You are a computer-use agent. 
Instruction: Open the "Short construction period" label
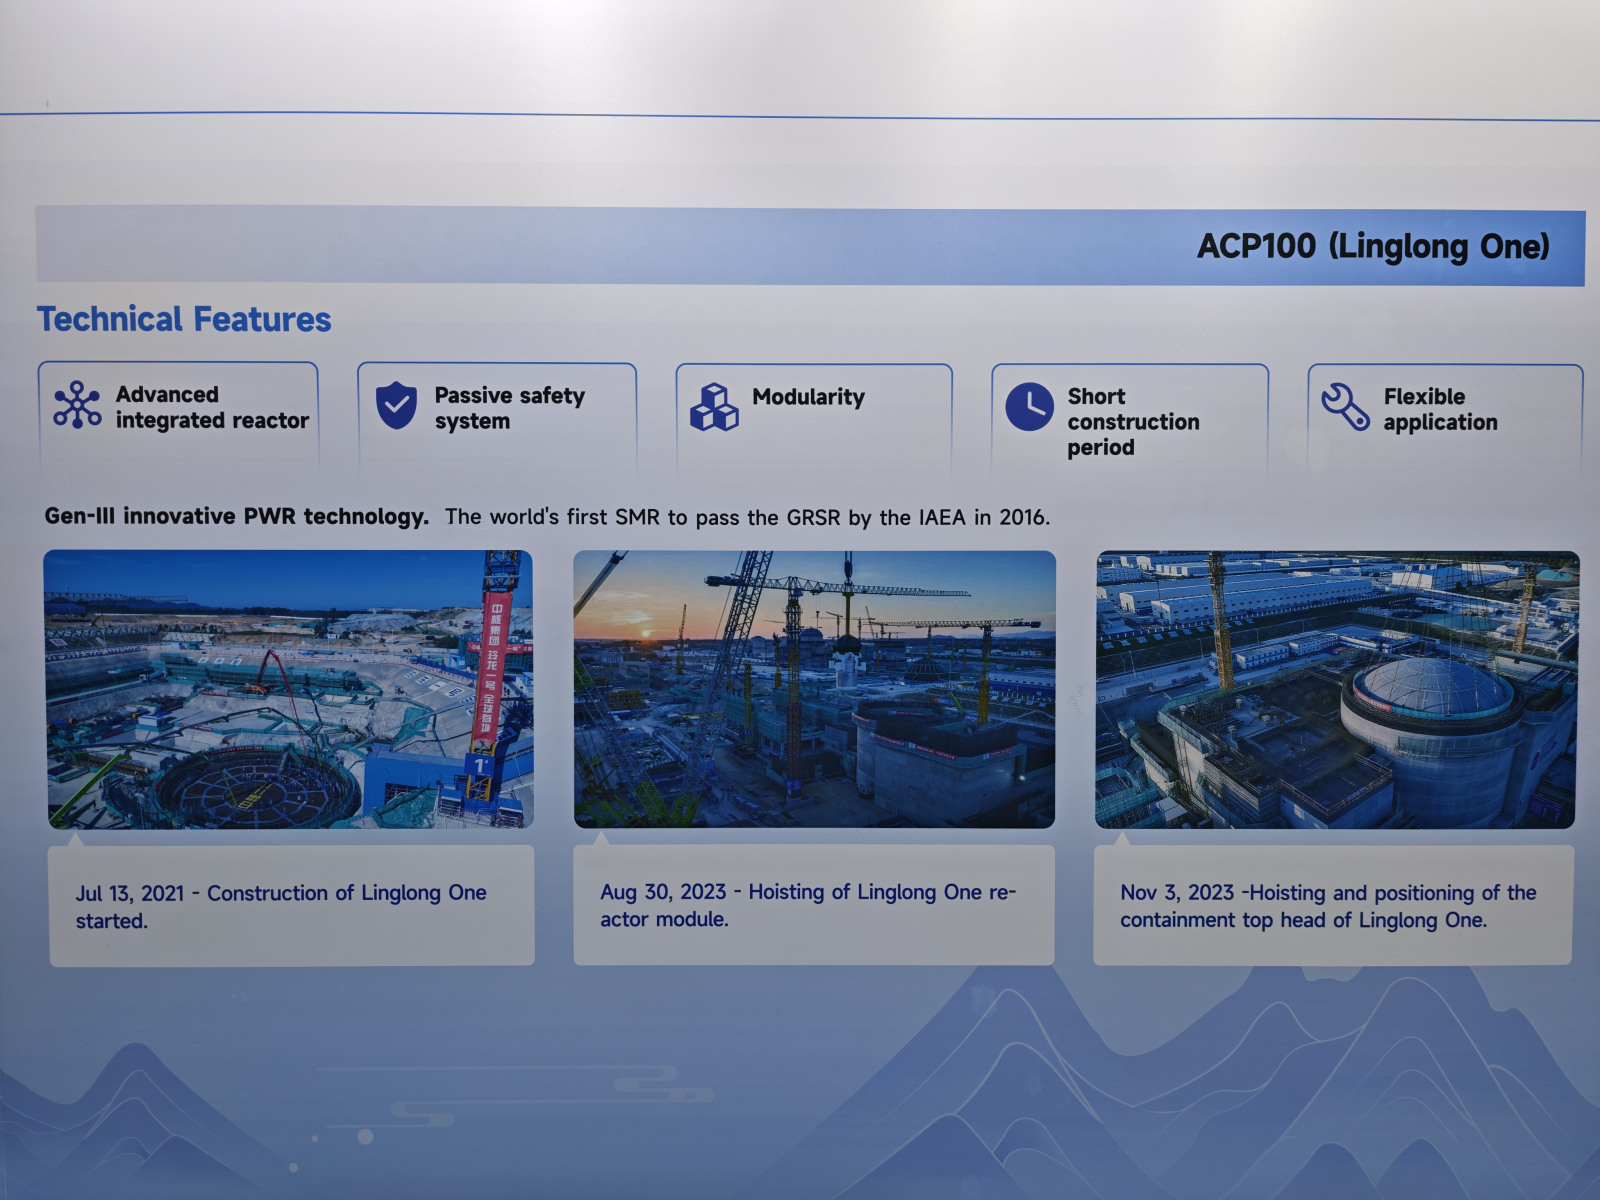(1132, 422)
